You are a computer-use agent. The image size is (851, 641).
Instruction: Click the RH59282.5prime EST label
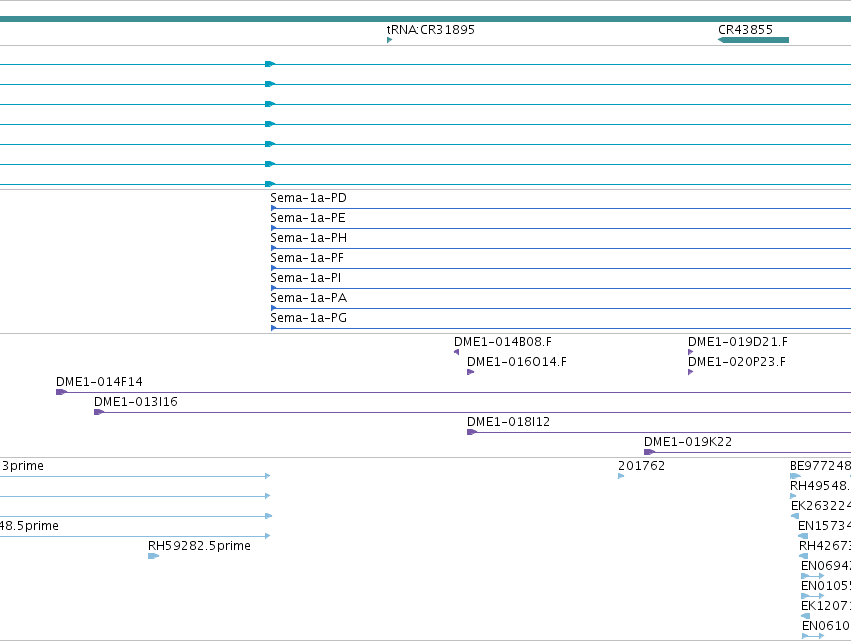pos(199,546)
